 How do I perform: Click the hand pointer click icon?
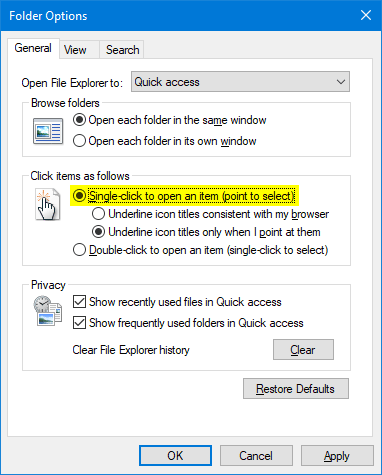click(48, 204)
